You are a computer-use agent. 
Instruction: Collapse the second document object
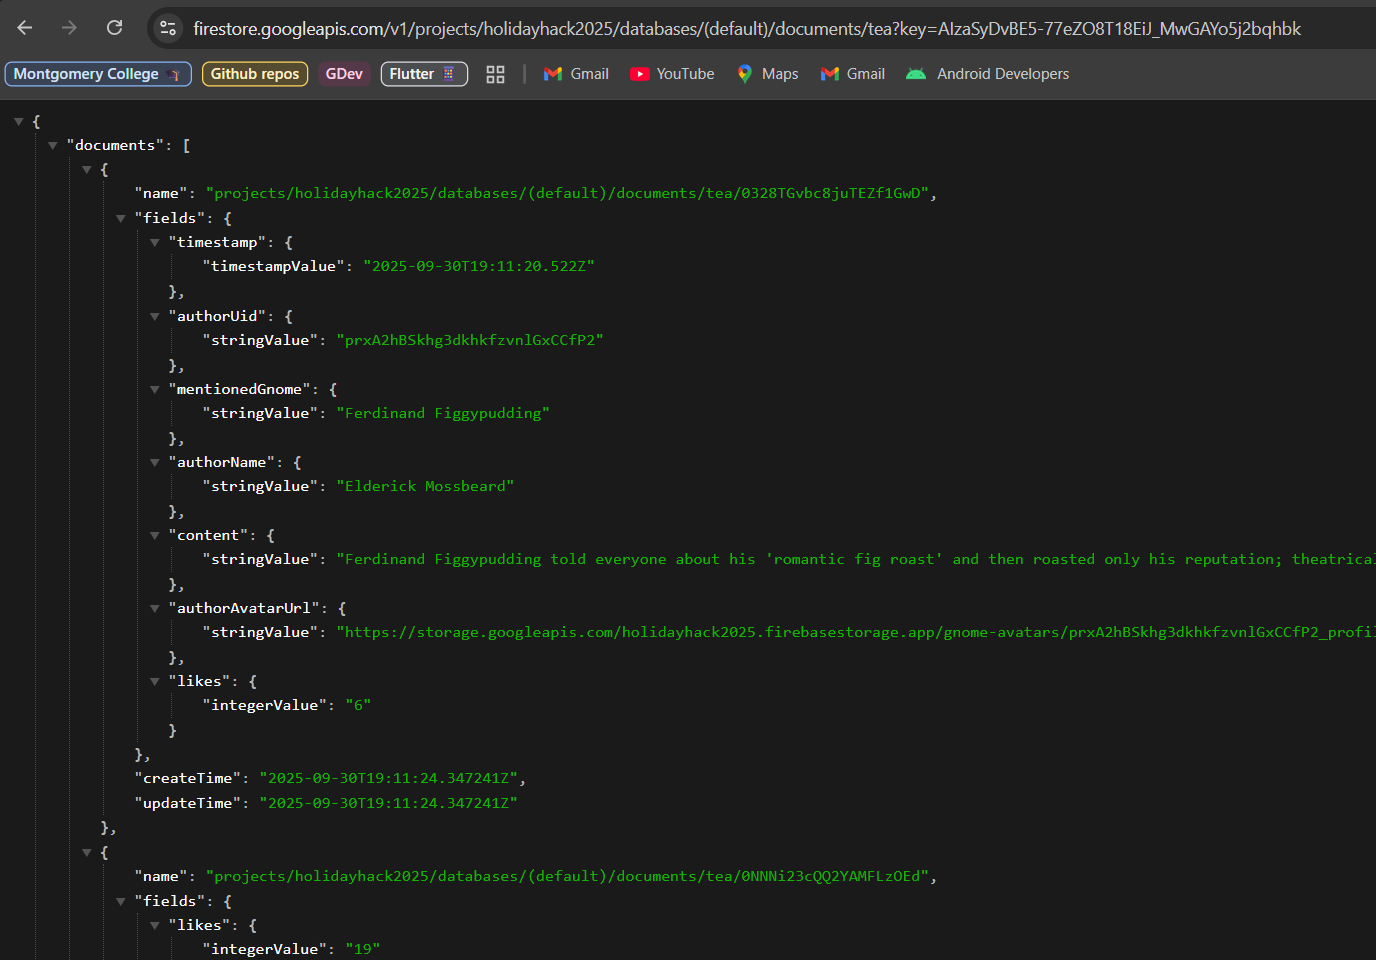tap(87, 852)
